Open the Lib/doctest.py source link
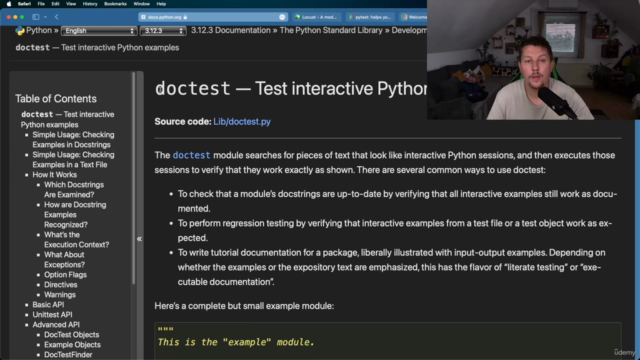This screenshot has height=360, width=640. click(242, 122)
